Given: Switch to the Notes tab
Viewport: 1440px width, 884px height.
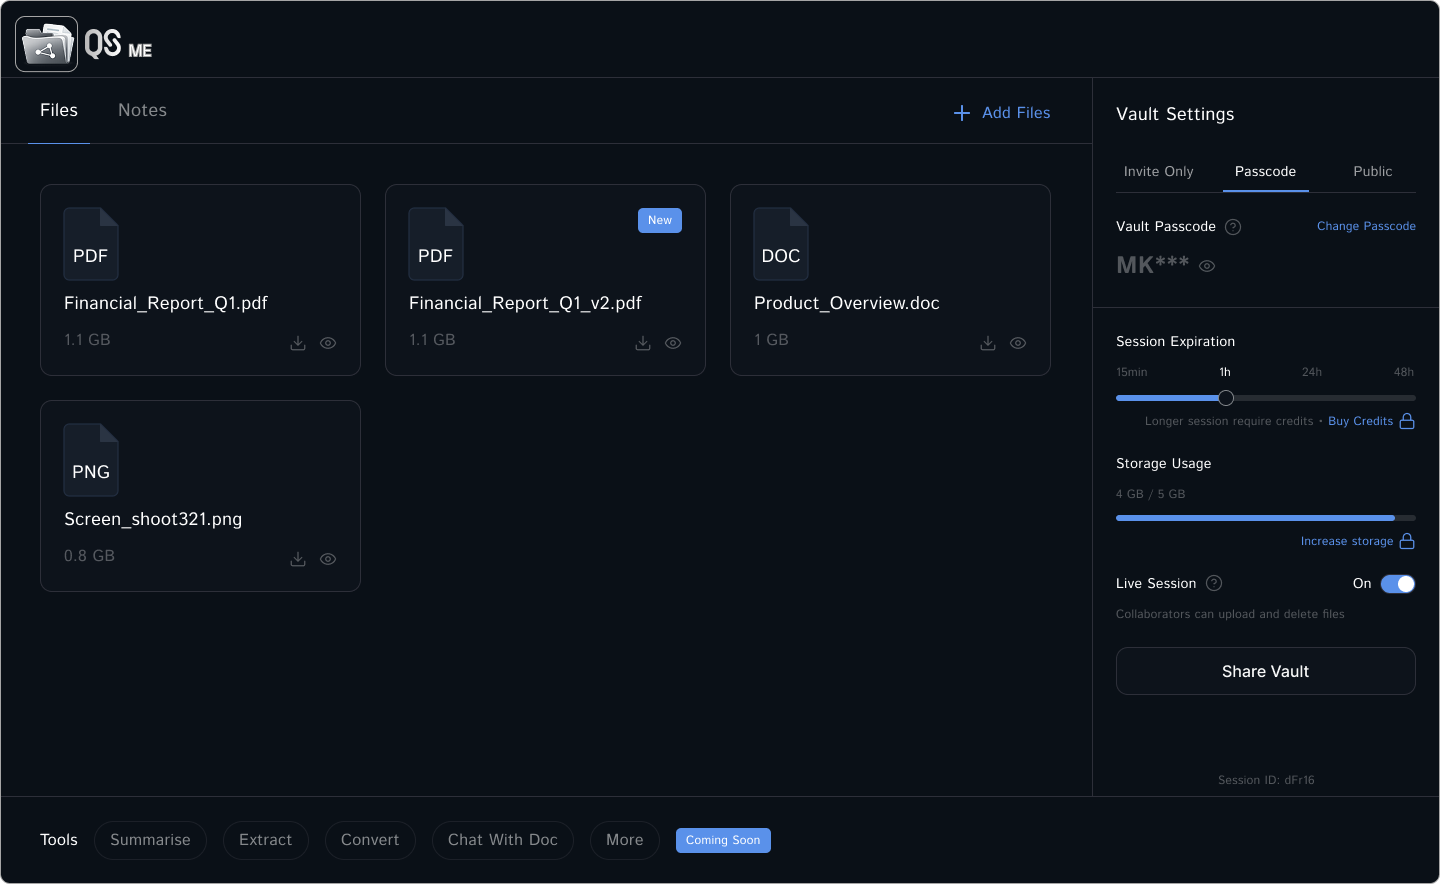Looking at the screenshot, I should click(x=142, y=110).
